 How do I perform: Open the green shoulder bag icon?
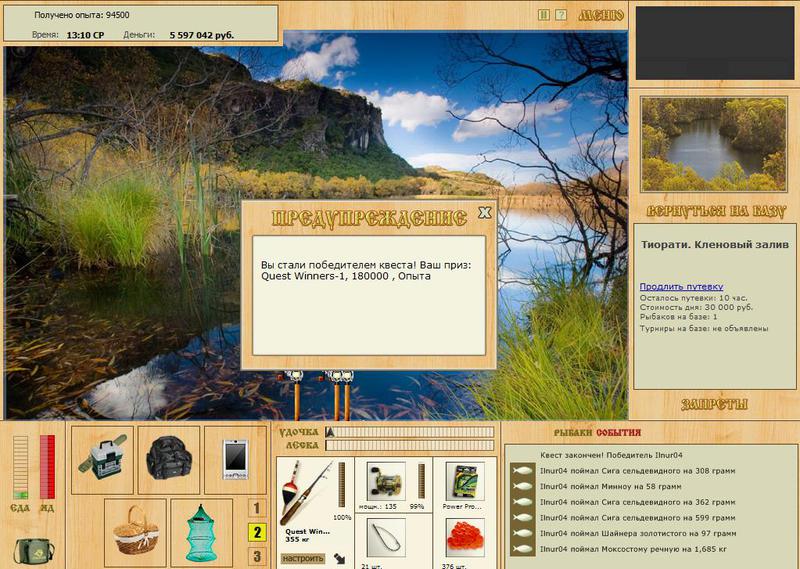tap(34, 550)
